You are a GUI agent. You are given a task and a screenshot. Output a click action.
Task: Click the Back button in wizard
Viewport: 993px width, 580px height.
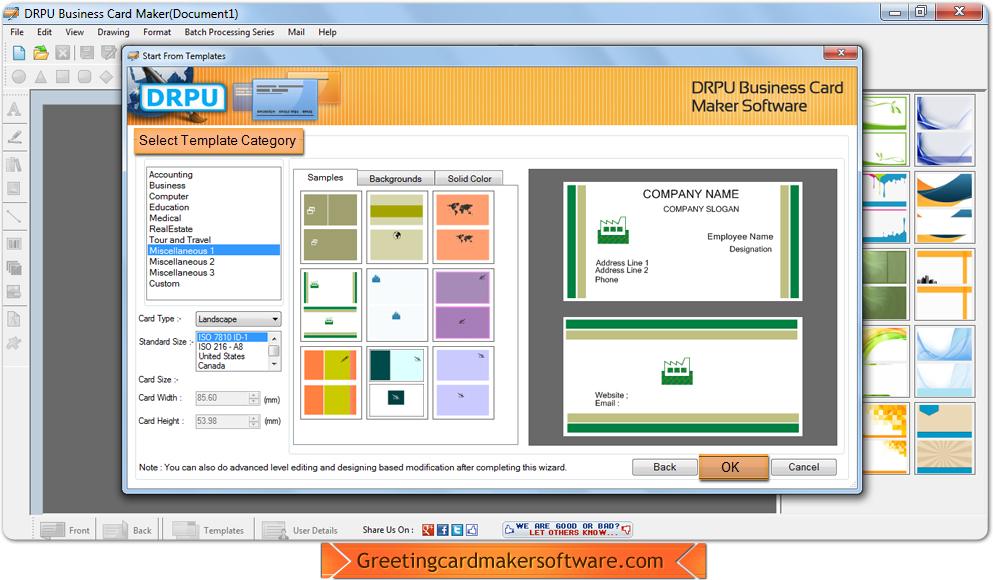665,467
